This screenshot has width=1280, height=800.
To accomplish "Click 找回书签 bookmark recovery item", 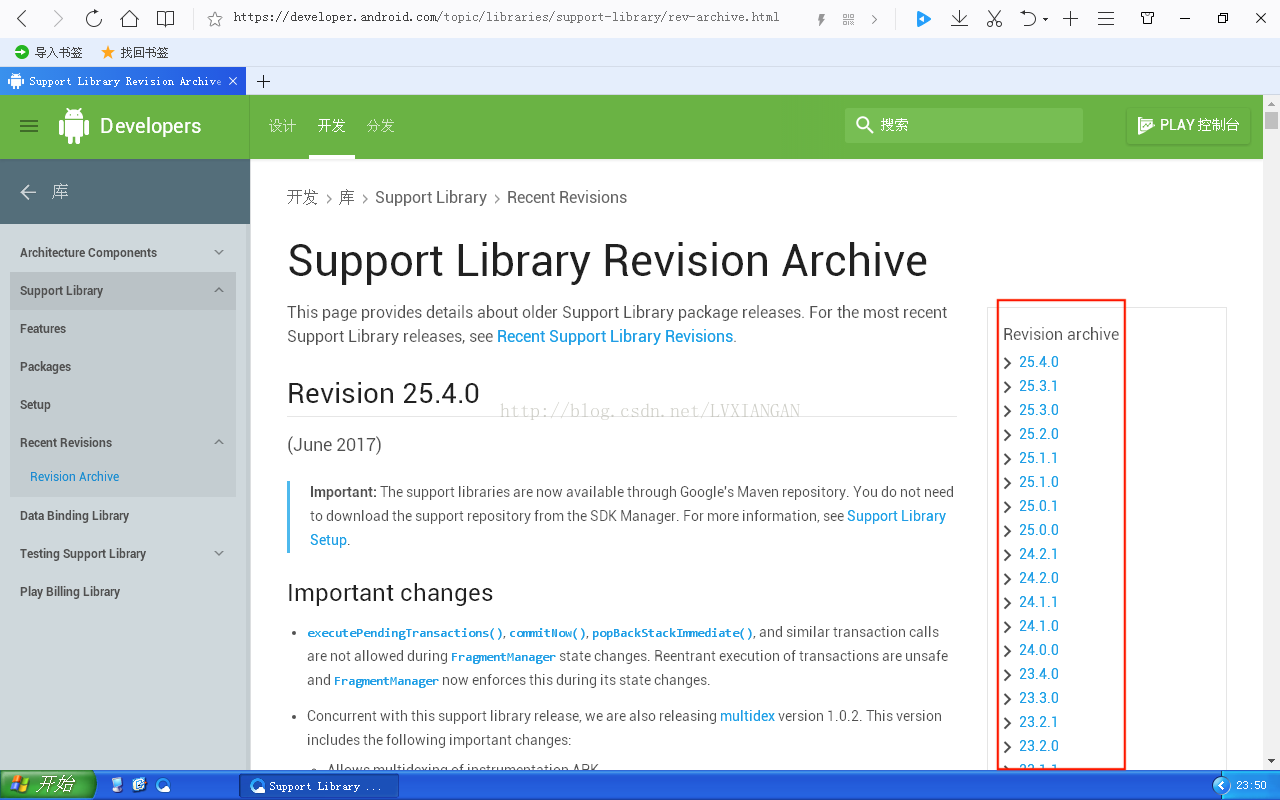I will point(135,52).
